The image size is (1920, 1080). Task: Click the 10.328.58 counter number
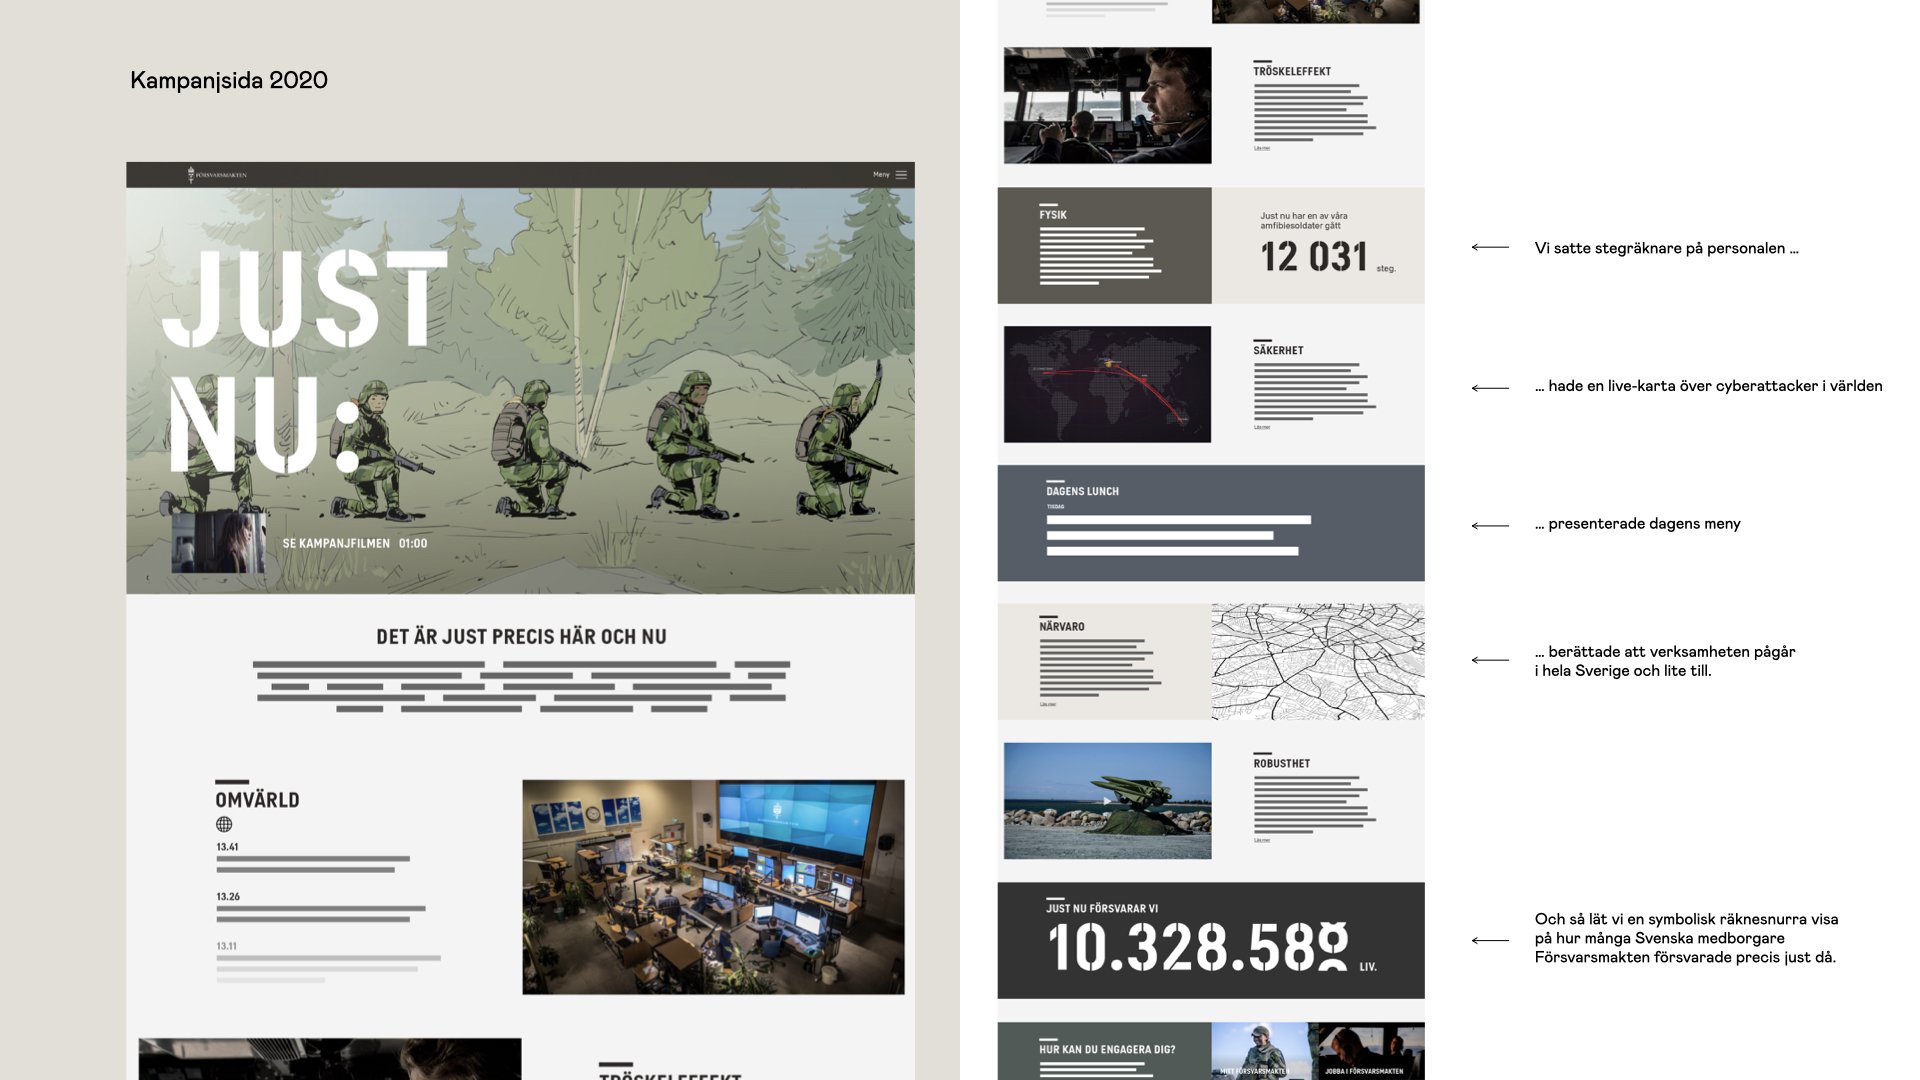coord(1198,948)
